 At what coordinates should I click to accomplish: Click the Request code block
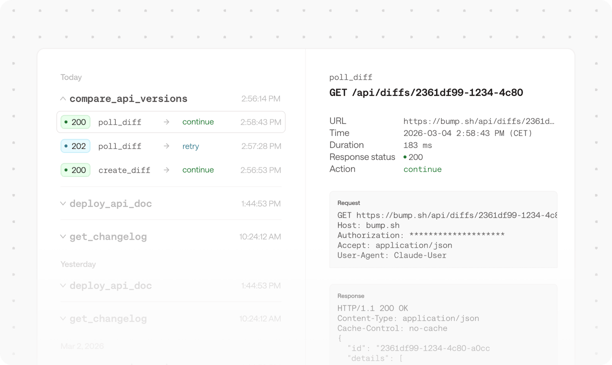point(443,229)
